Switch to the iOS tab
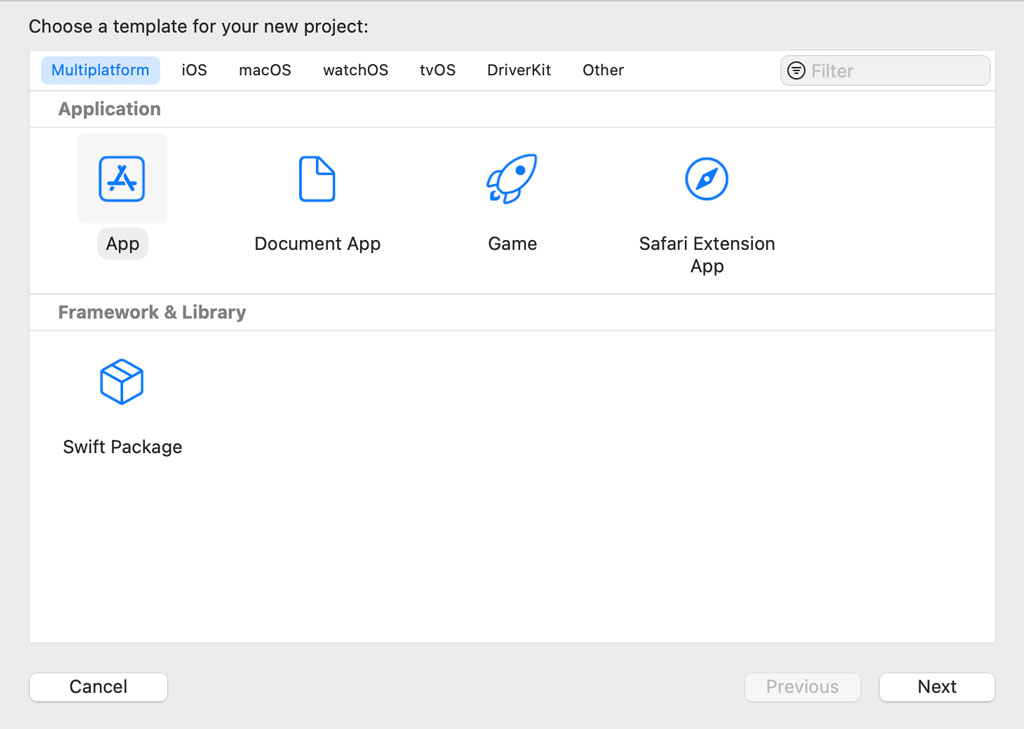 (x=194, y=70)
